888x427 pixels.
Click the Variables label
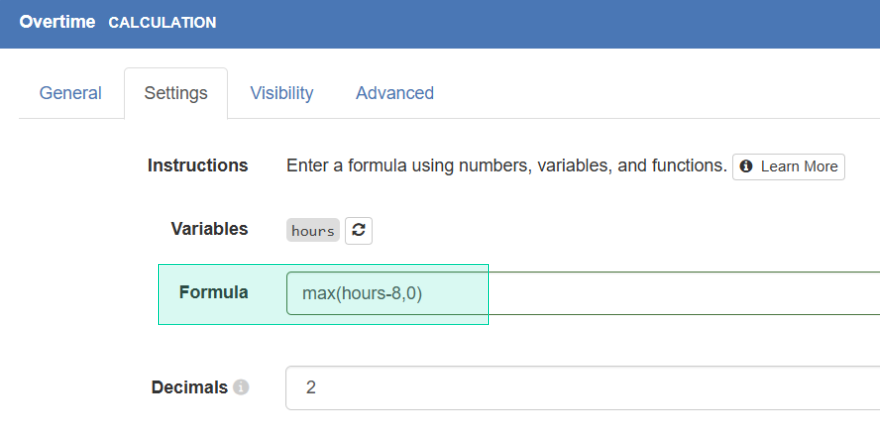[210, 229]
